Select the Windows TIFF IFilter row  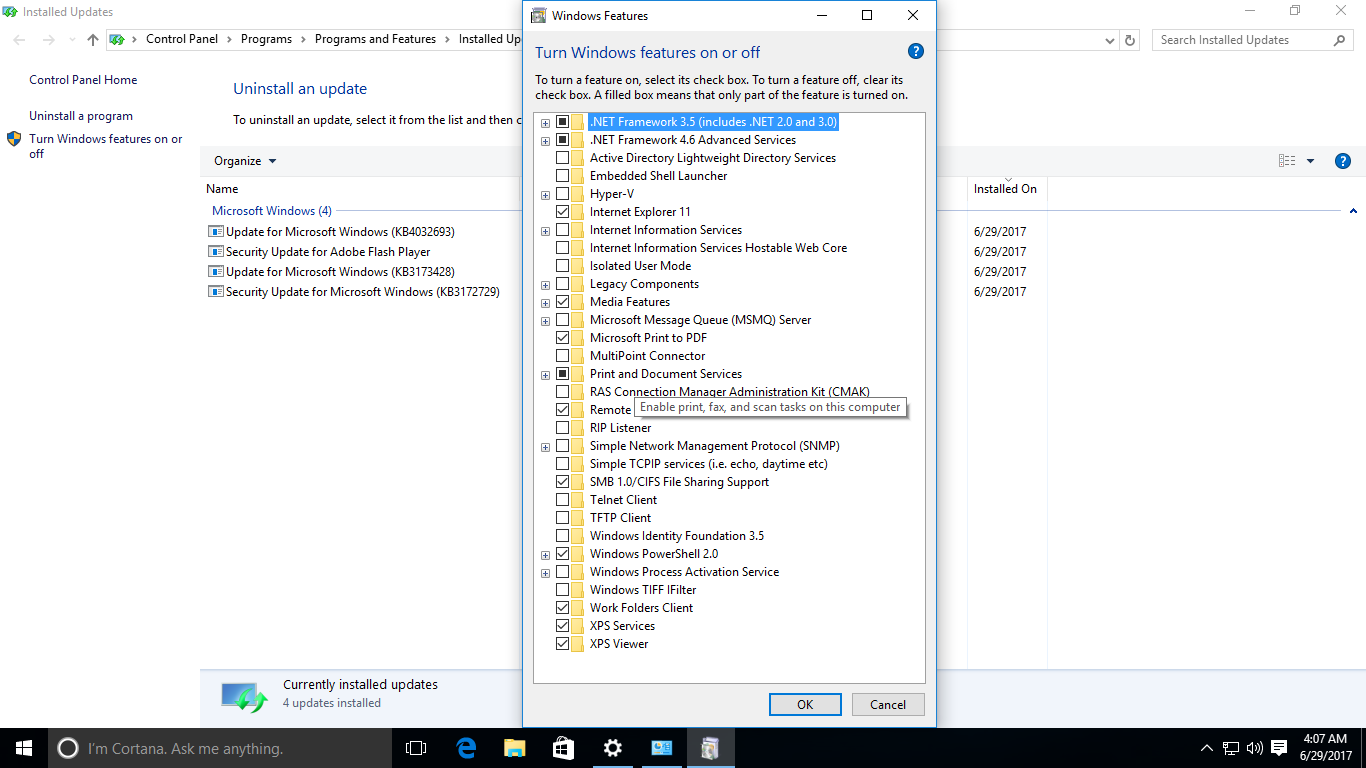coord(643,590)
